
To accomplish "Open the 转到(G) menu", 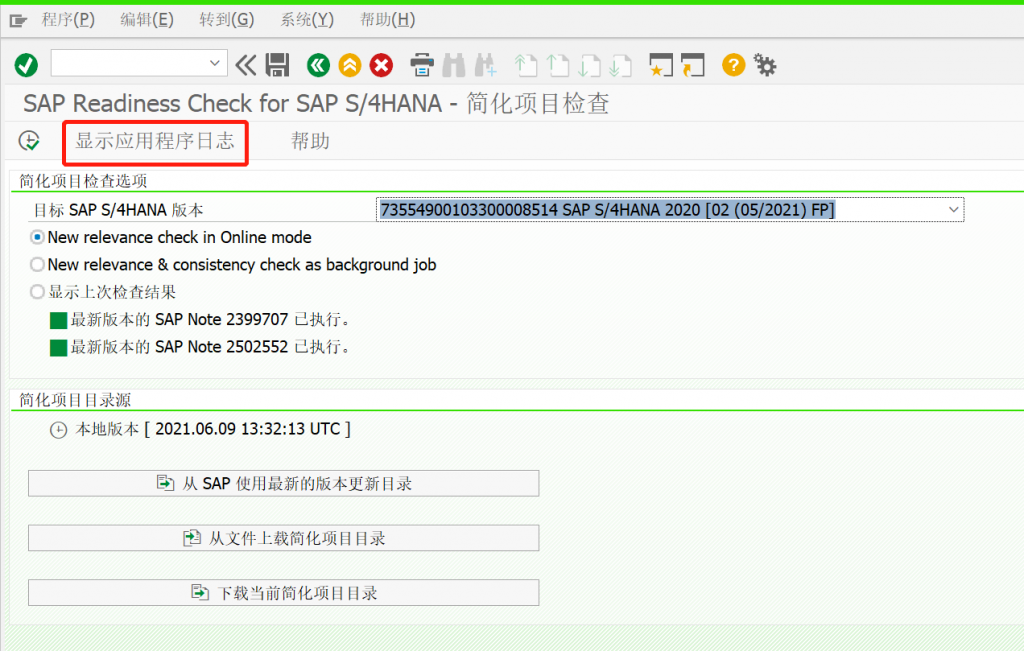I will (x=227, y=20).
